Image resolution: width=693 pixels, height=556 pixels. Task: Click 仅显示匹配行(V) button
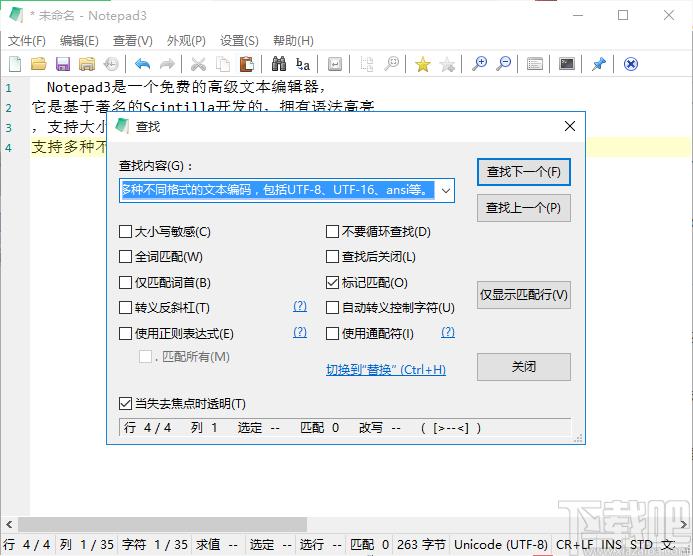click(524, 295)
